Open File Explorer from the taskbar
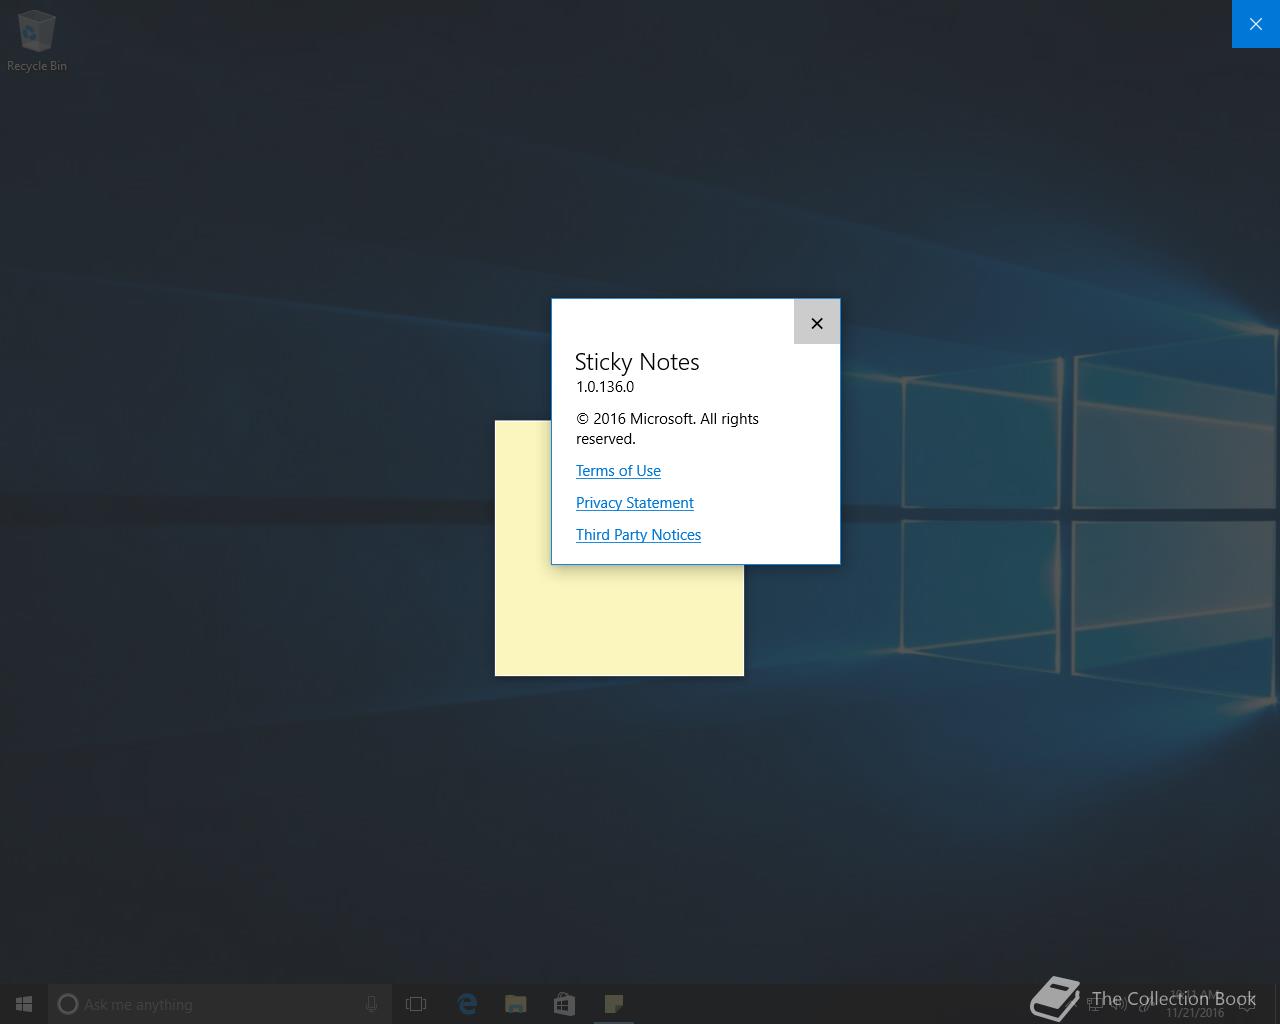 click(515, 1004)
